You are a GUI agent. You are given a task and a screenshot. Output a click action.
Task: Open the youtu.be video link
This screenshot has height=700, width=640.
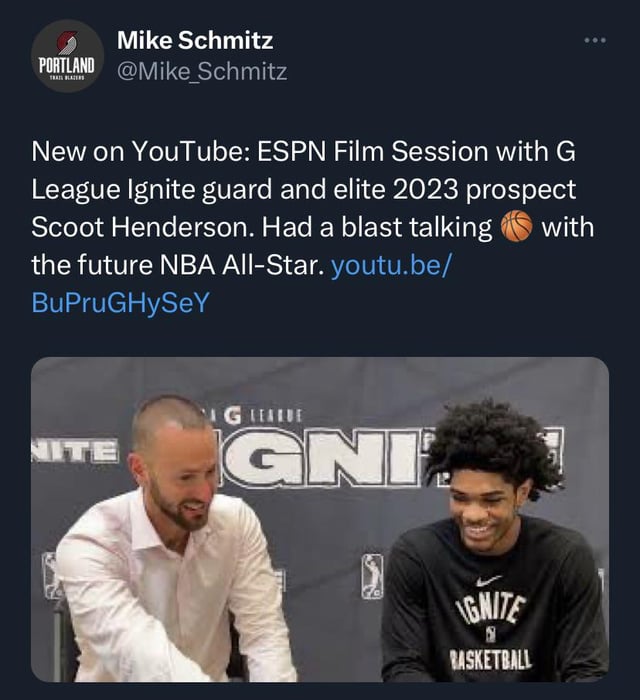coord(392,266)
